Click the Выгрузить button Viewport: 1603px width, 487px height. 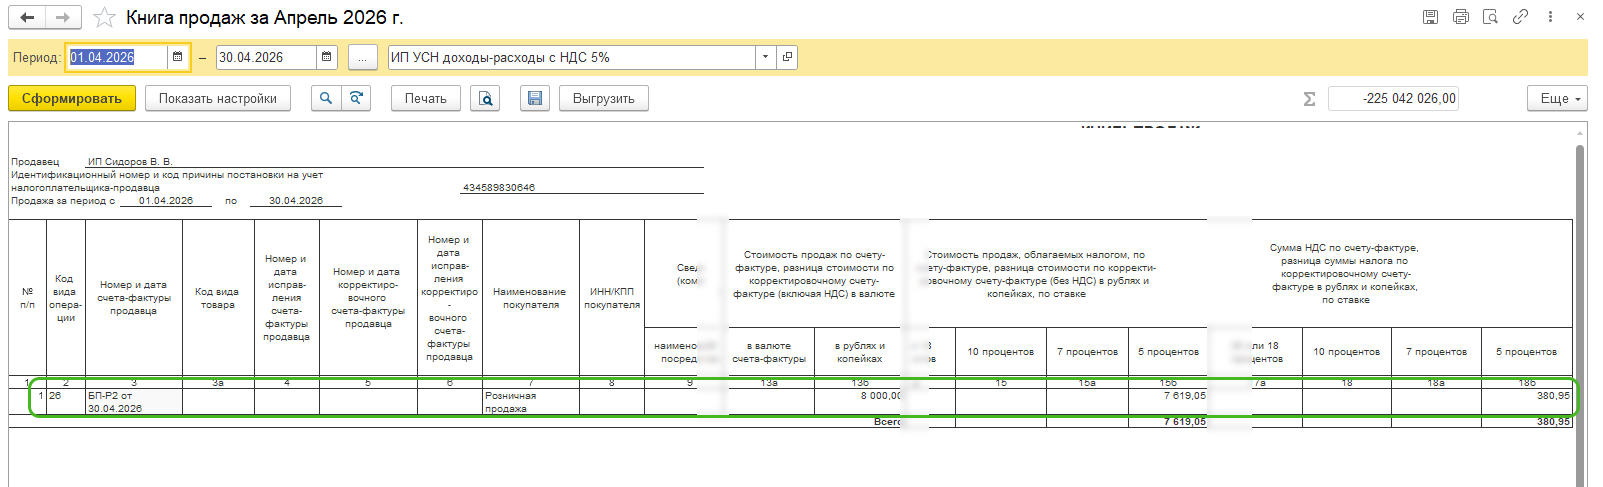(x=603, y=98)
